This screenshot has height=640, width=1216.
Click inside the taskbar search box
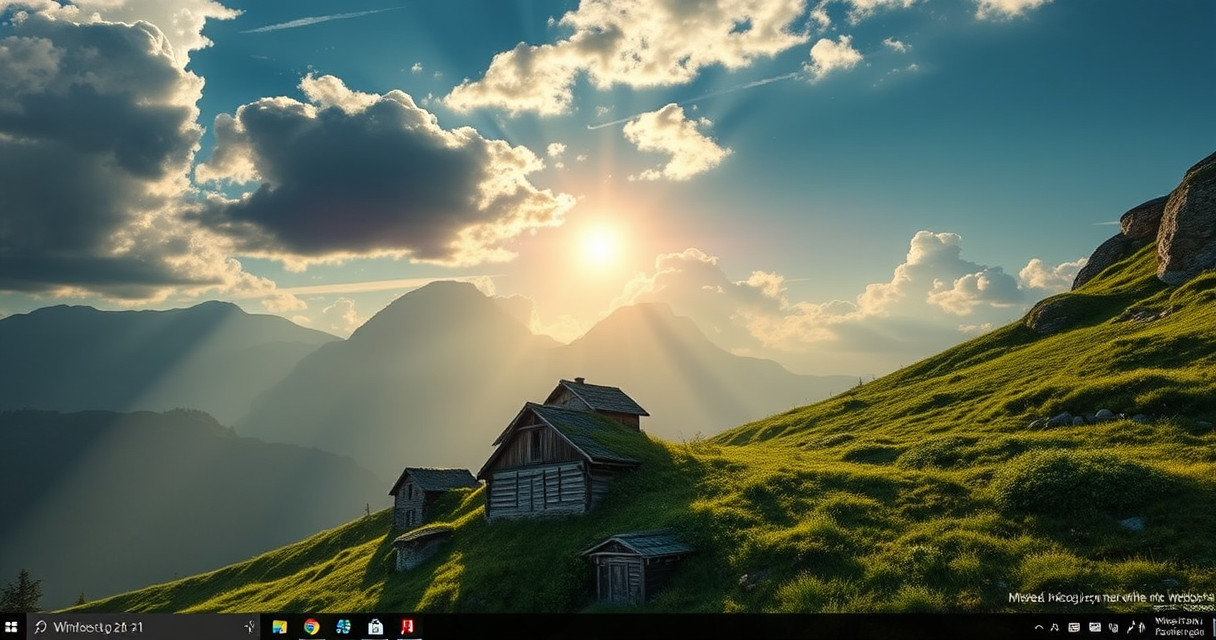[x=140, y=627]
